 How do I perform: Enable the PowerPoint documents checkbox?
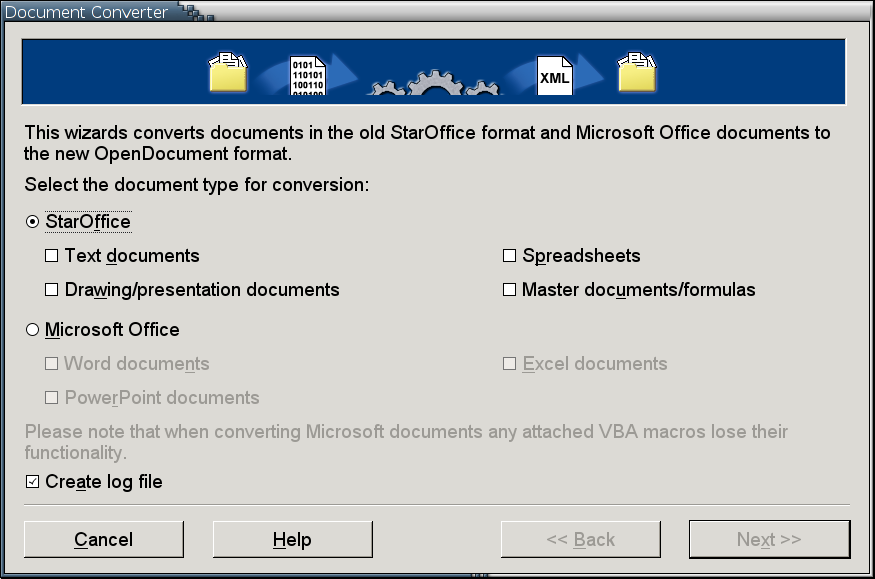coord(52,398)
